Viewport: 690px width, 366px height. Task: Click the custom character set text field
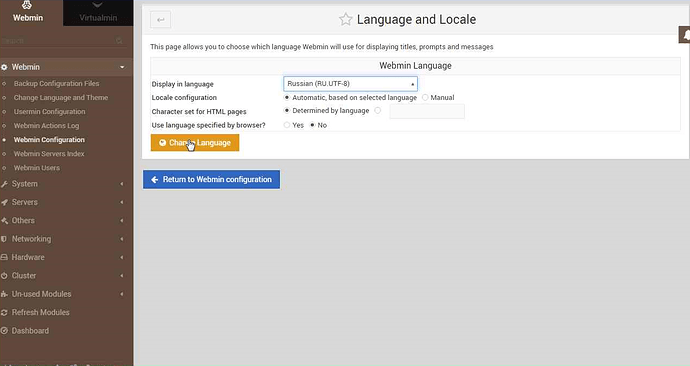427,111
